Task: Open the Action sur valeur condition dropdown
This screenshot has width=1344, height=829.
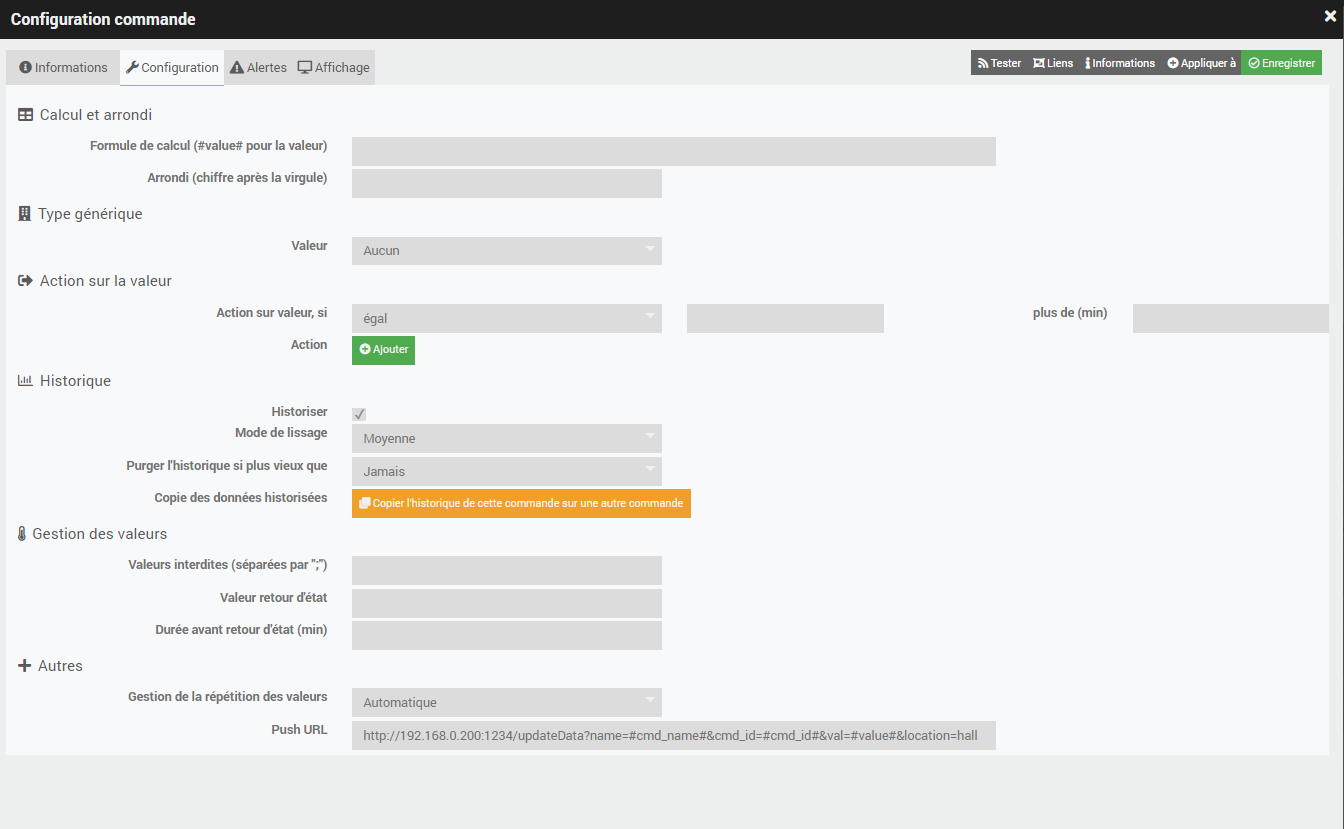Action: (x=506, y=319)
